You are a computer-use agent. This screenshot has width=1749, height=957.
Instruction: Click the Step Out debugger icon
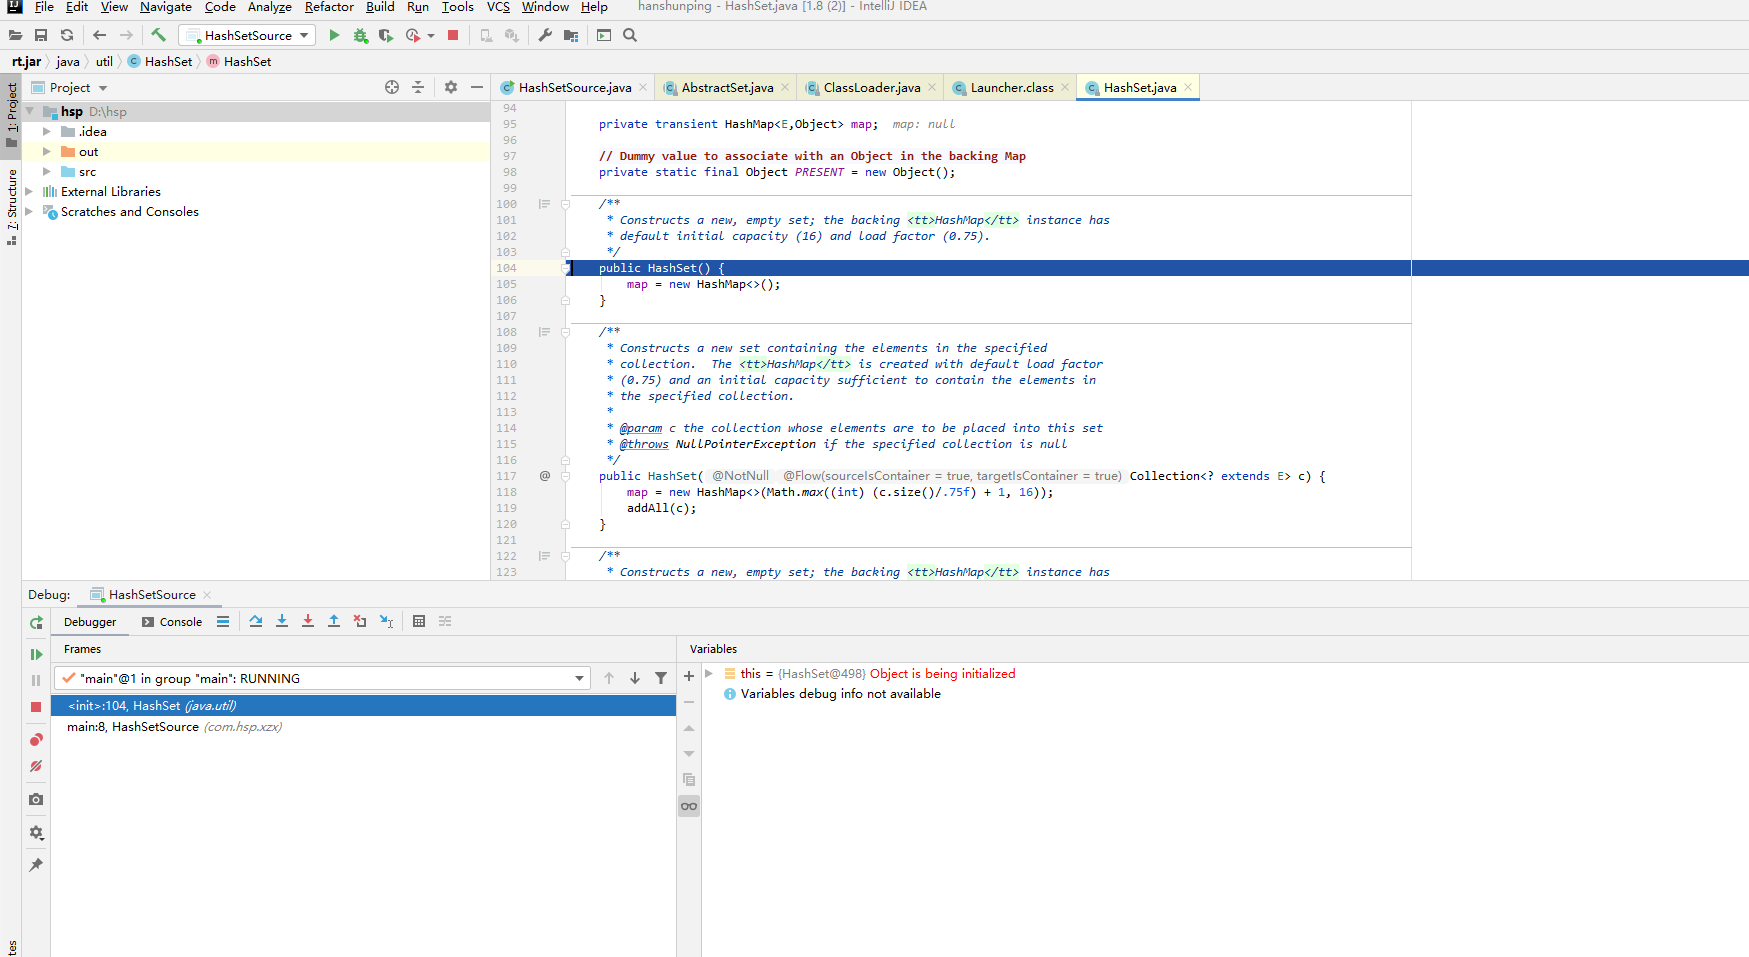click(334, 621)
